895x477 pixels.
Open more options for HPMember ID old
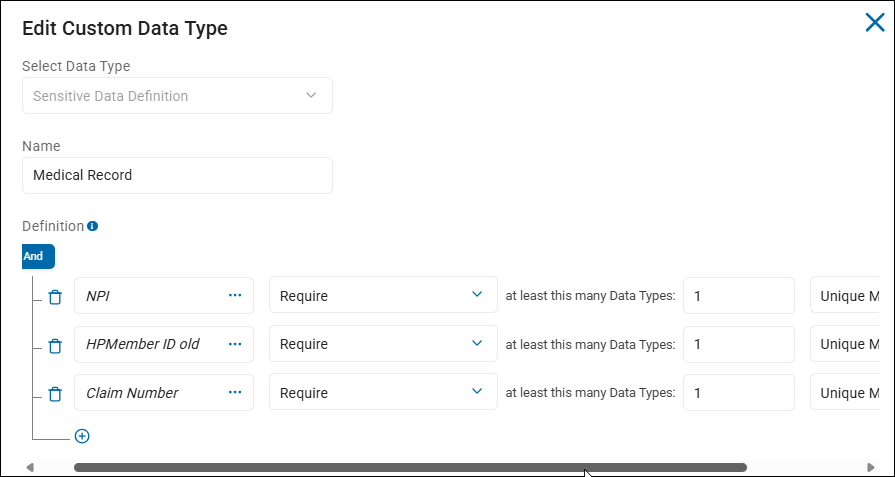235,344
